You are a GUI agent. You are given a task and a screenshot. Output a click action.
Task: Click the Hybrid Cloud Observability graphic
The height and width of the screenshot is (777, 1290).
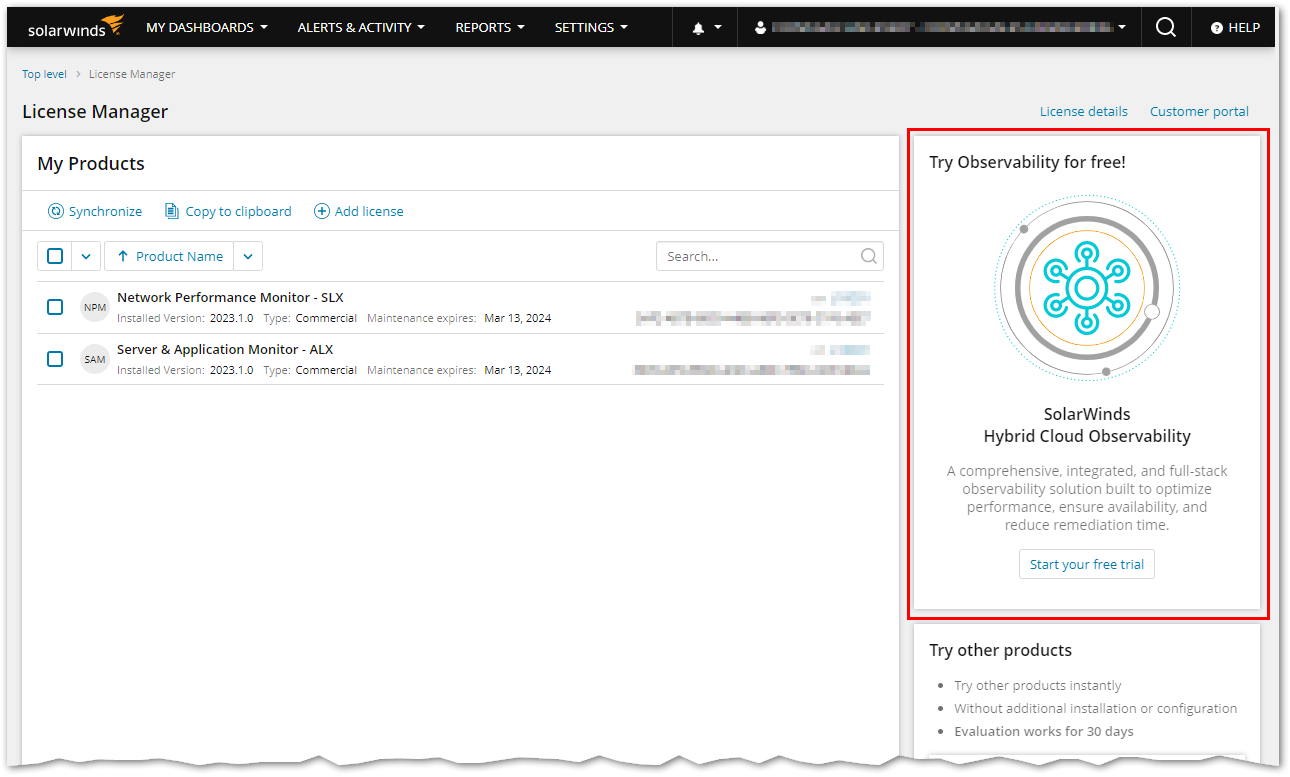point(1087,289)
